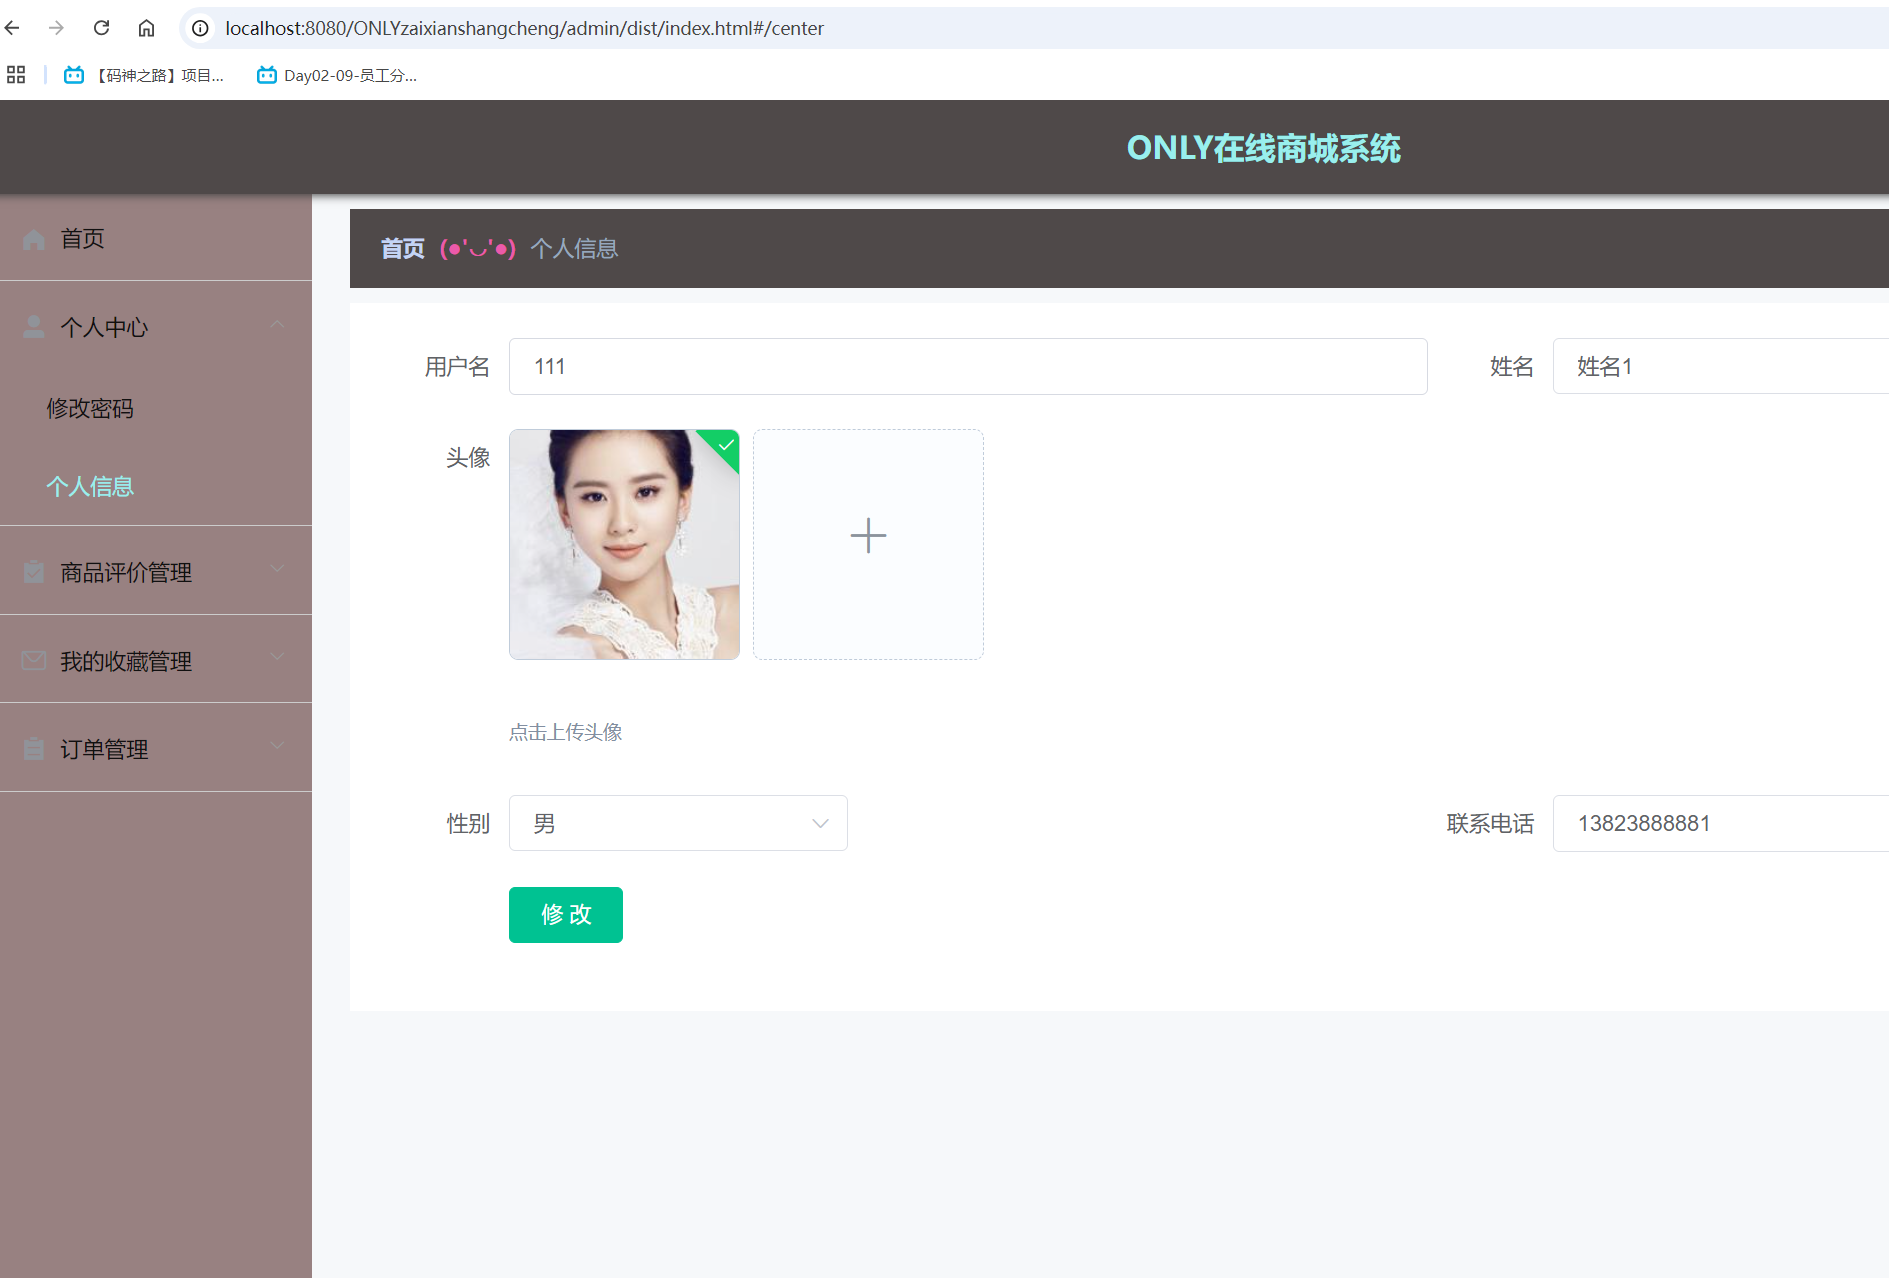The width and height of the screenshot is (1889, 1278).
Task: Select 个人信息 in the sidebar
Action: pos(90,486)
